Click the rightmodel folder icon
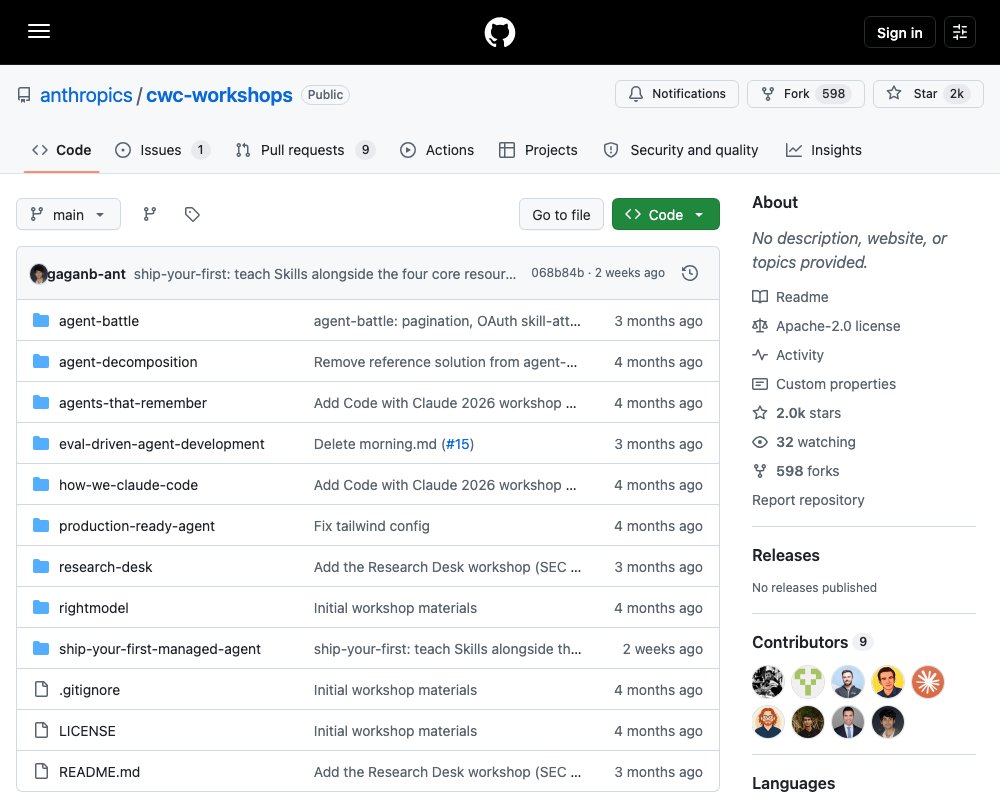The image size is (1000, 800). [x=41, y=607]
